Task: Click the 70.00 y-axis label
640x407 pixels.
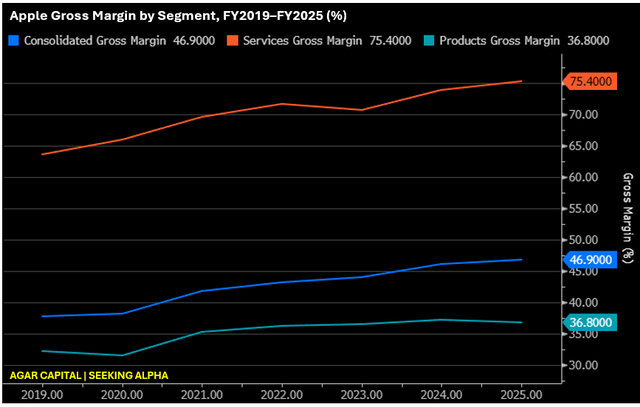Action: [584, 115]
